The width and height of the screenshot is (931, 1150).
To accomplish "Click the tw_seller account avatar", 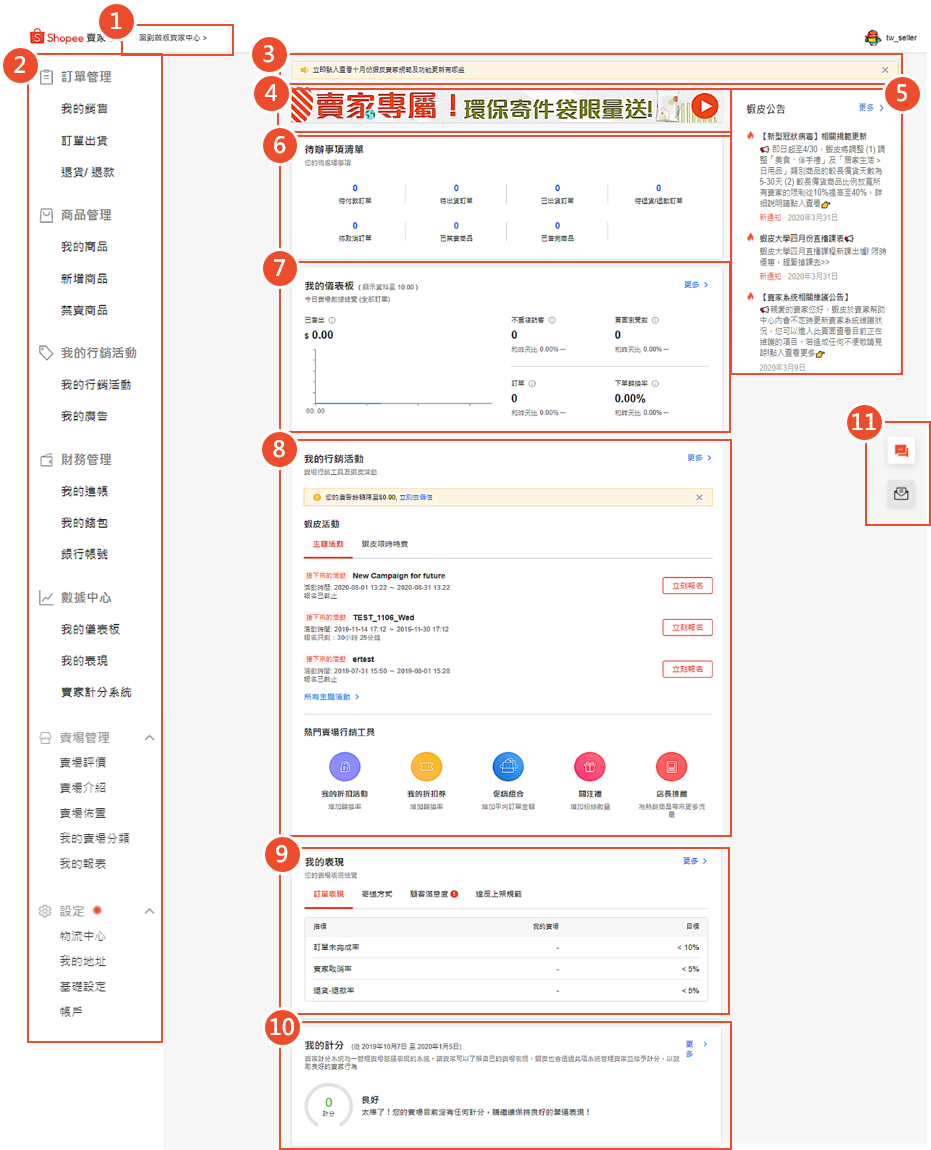I will pyautogui.click(x=871, y=37).
